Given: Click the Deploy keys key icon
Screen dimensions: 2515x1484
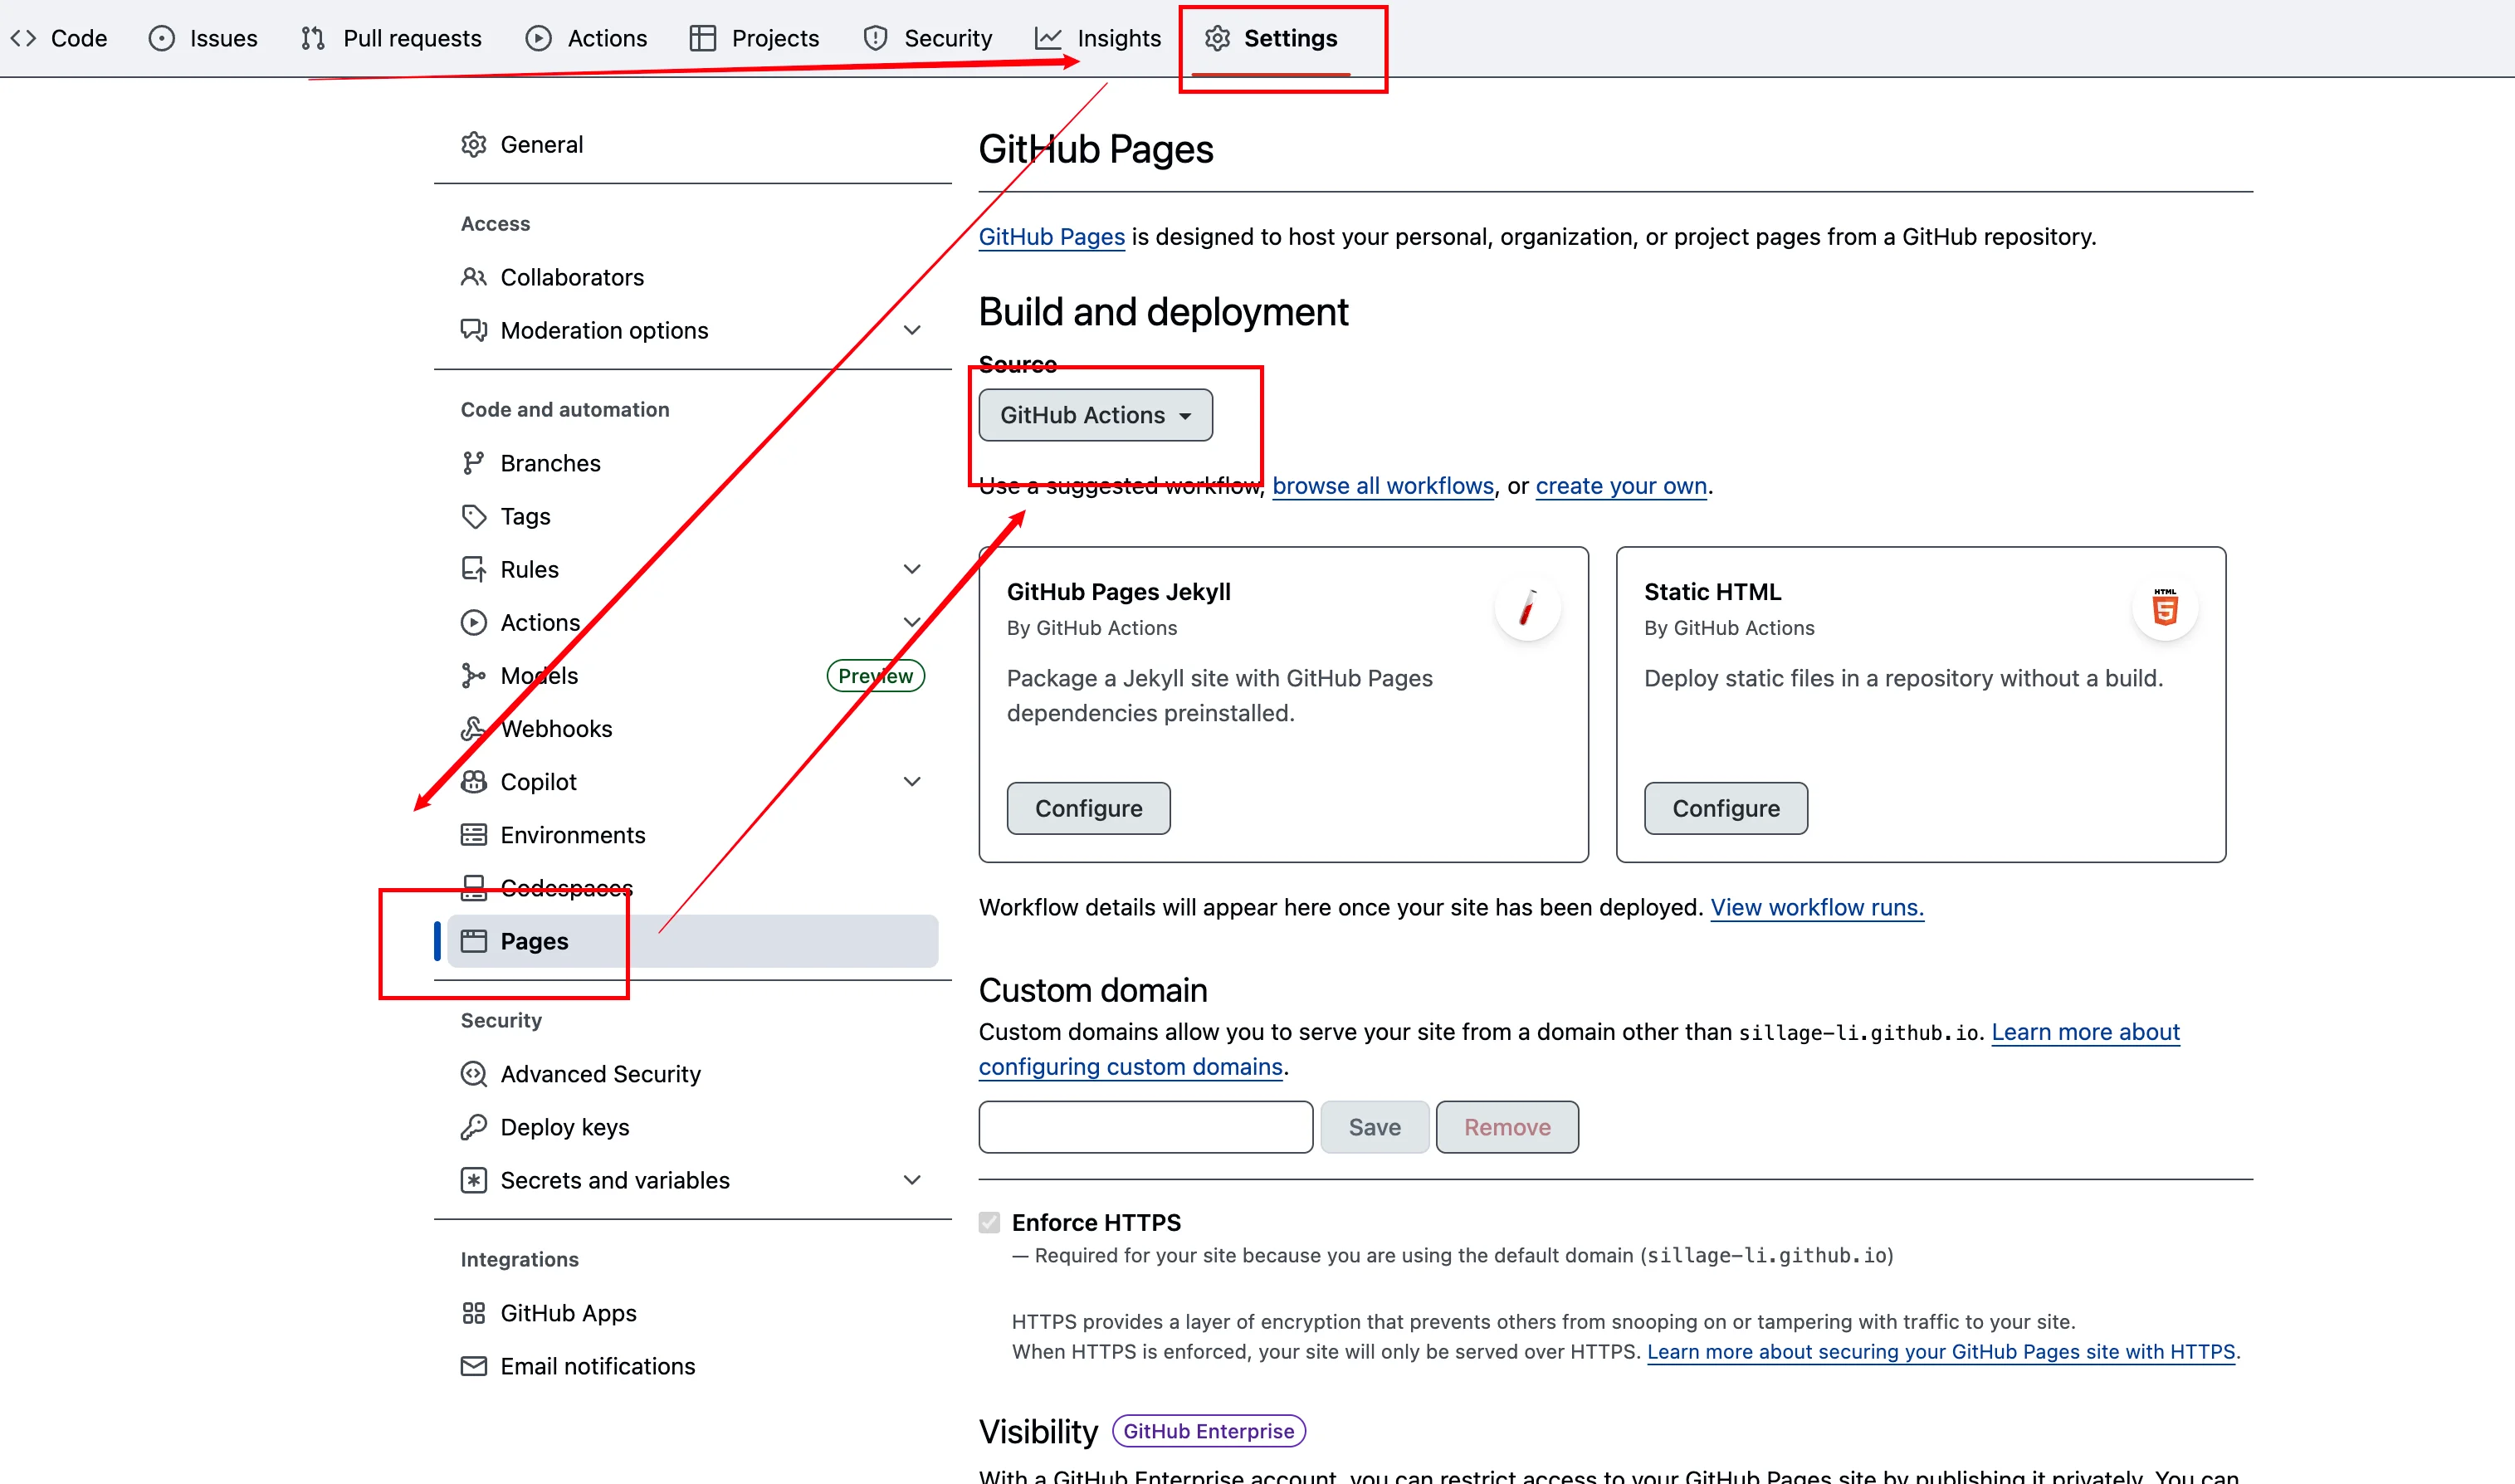Looking at the screenshot, I should pyautogui.click(x=473, y=1127).
